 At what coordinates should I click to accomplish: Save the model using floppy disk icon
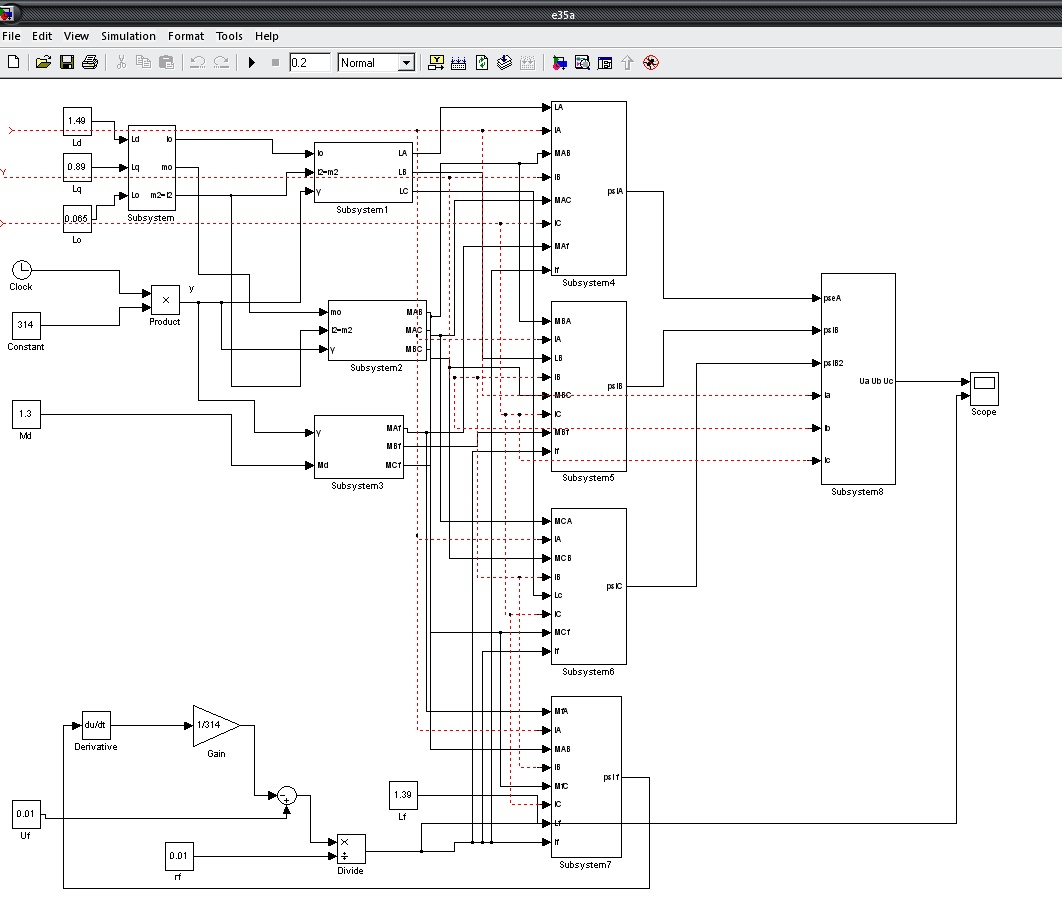(67, 62)
